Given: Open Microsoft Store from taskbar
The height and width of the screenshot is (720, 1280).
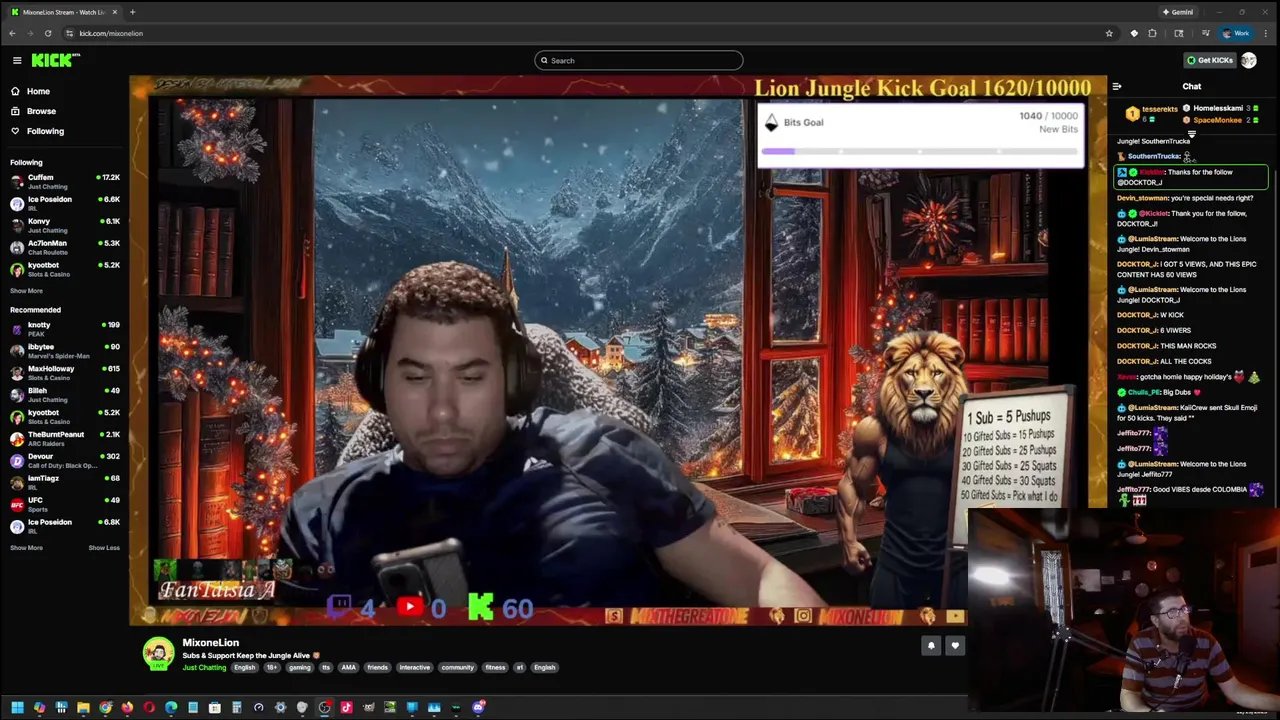Looking at the screenshot, I should tap(215, 708).
